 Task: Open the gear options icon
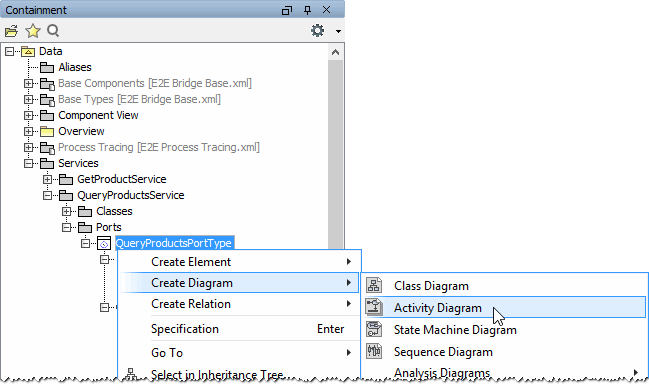(x=317, y=31)
